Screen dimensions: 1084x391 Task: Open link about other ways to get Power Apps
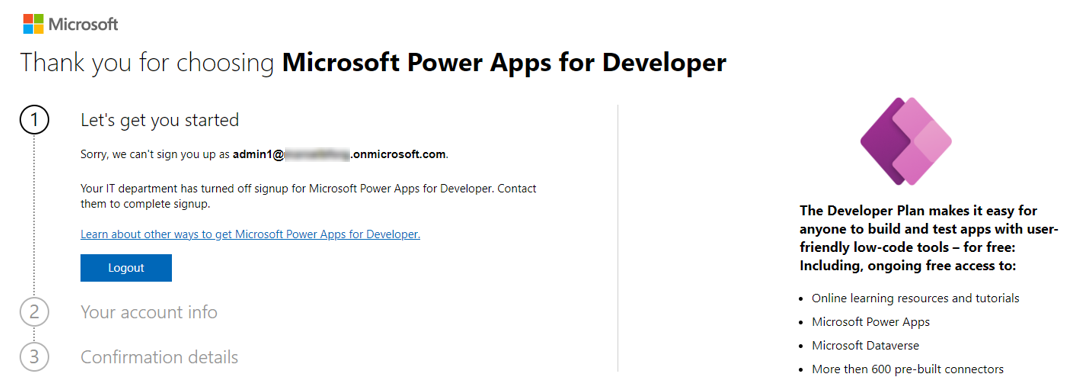pyautogui.click(x=250, y=234)
